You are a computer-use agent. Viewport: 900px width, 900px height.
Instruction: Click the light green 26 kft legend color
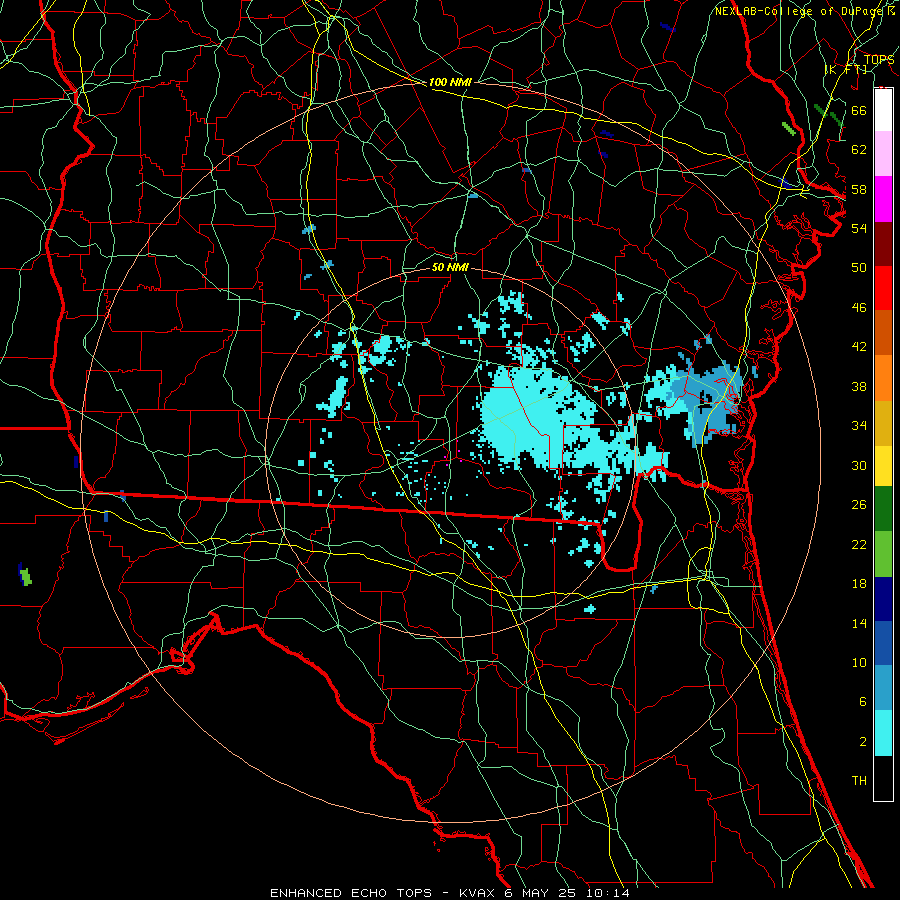(x=883, y=554)
